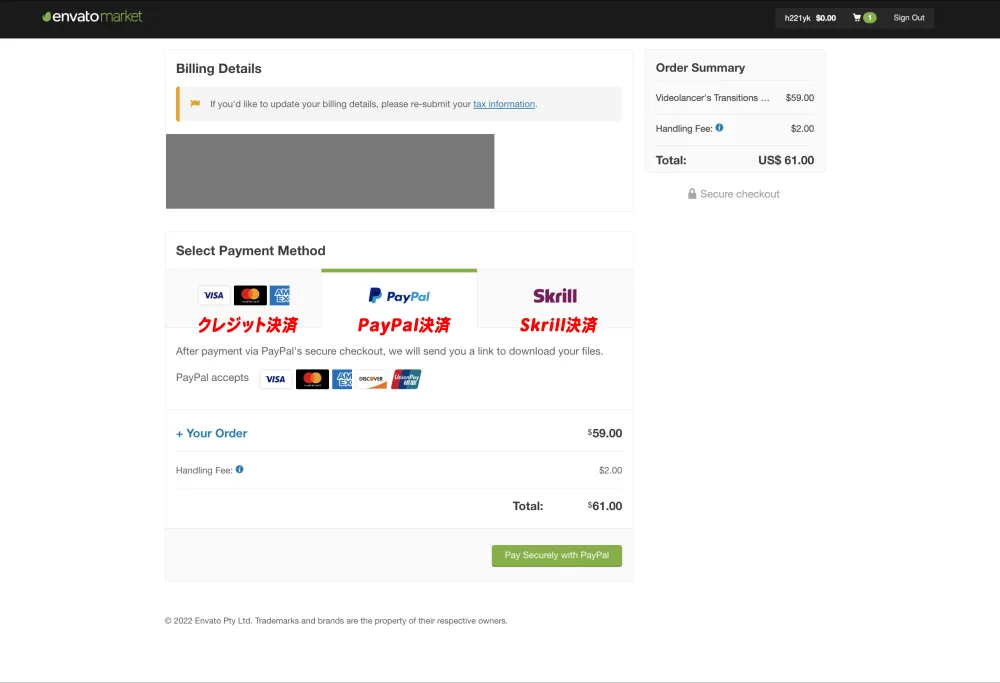1000x683 pixels.
Task: Click the Order Summary heading
Action: pos(700,68)
